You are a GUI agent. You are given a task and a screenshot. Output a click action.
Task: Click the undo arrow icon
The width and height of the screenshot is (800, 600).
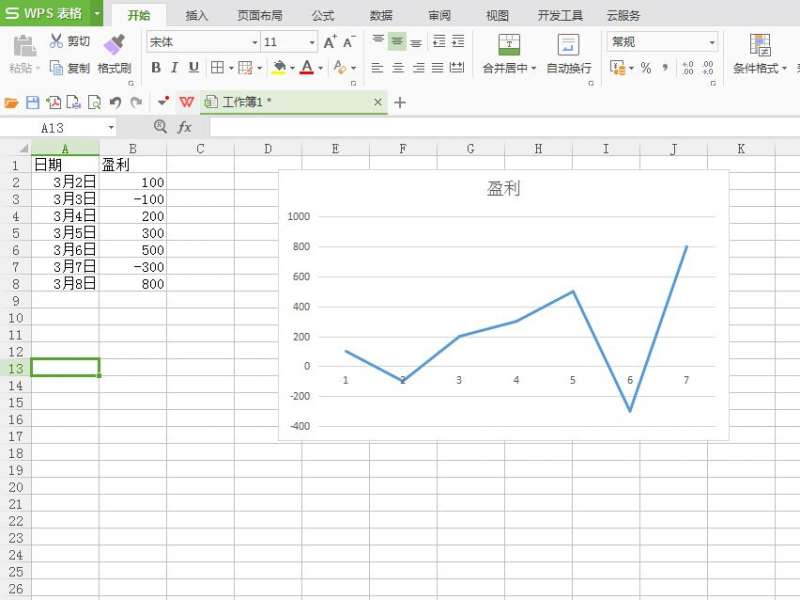[115, 102]
